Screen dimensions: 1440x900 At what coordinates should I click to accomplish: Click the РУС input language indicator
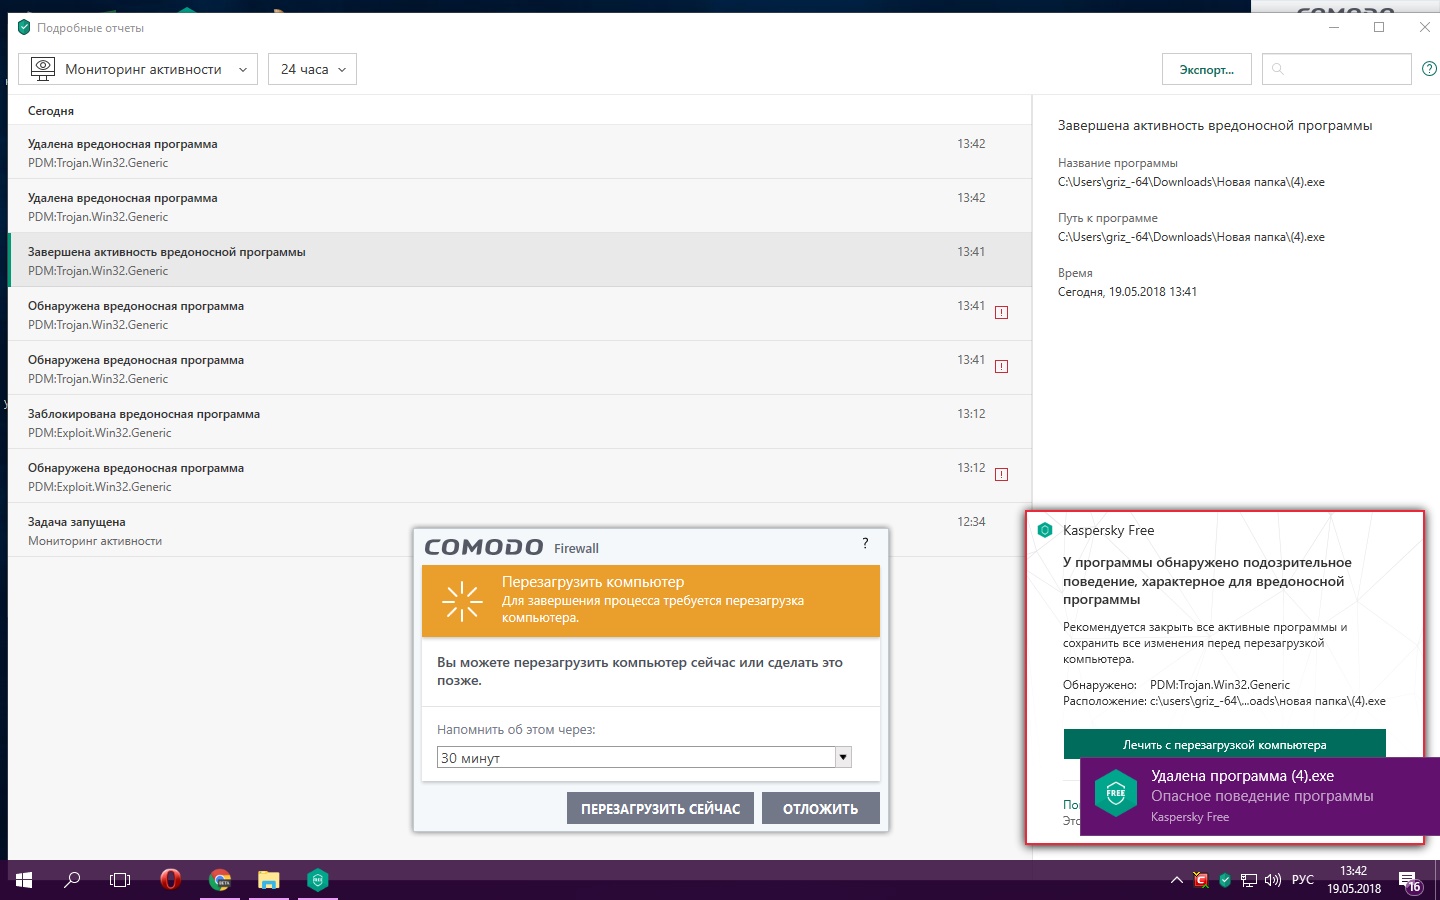point(1303,880)
